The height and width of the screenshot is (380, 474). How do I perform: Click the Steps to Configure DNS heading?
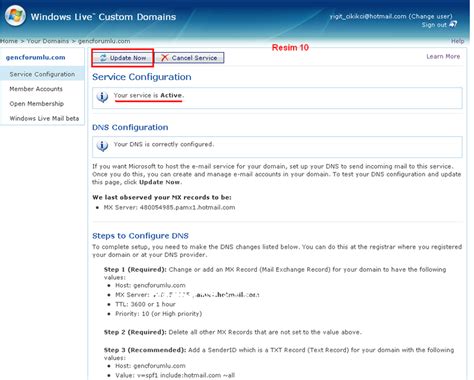pyautogui.click(x=140, y=236)
